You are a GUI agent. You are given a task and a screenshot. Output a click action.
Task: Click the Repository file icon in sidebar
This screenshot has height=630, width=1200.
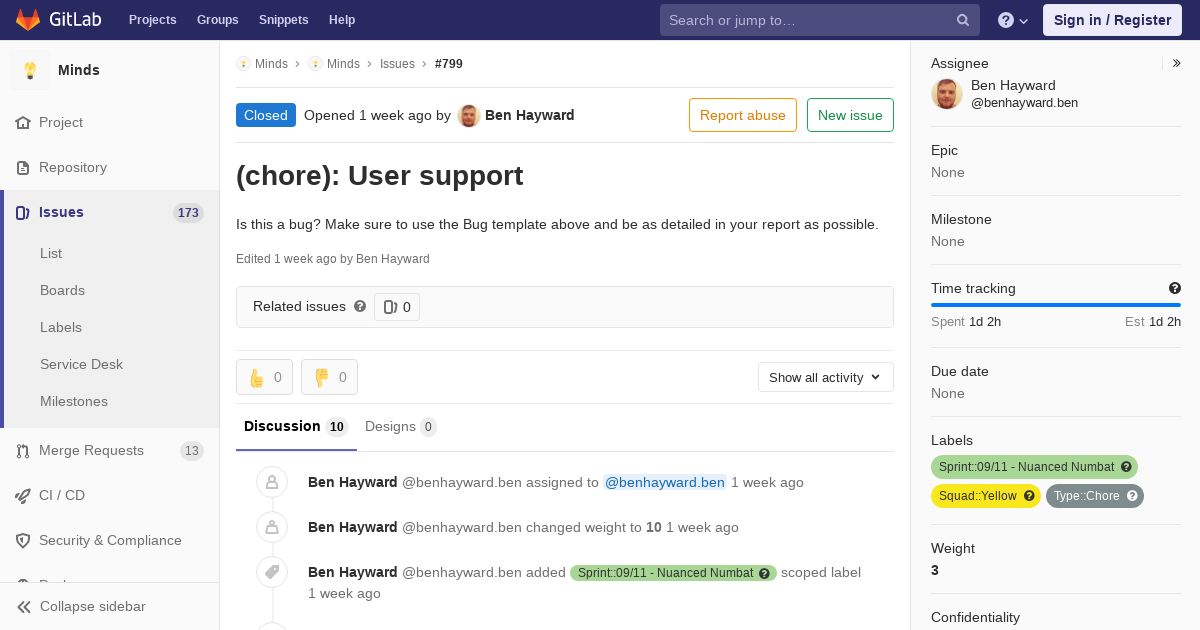[x=23, y=168]
